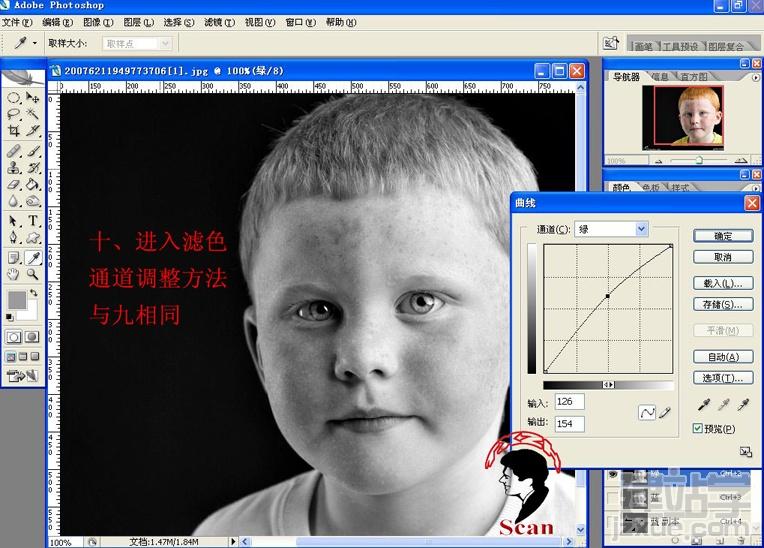
Task: Open the file browser from options bar
Action: [x=611, y=43]
